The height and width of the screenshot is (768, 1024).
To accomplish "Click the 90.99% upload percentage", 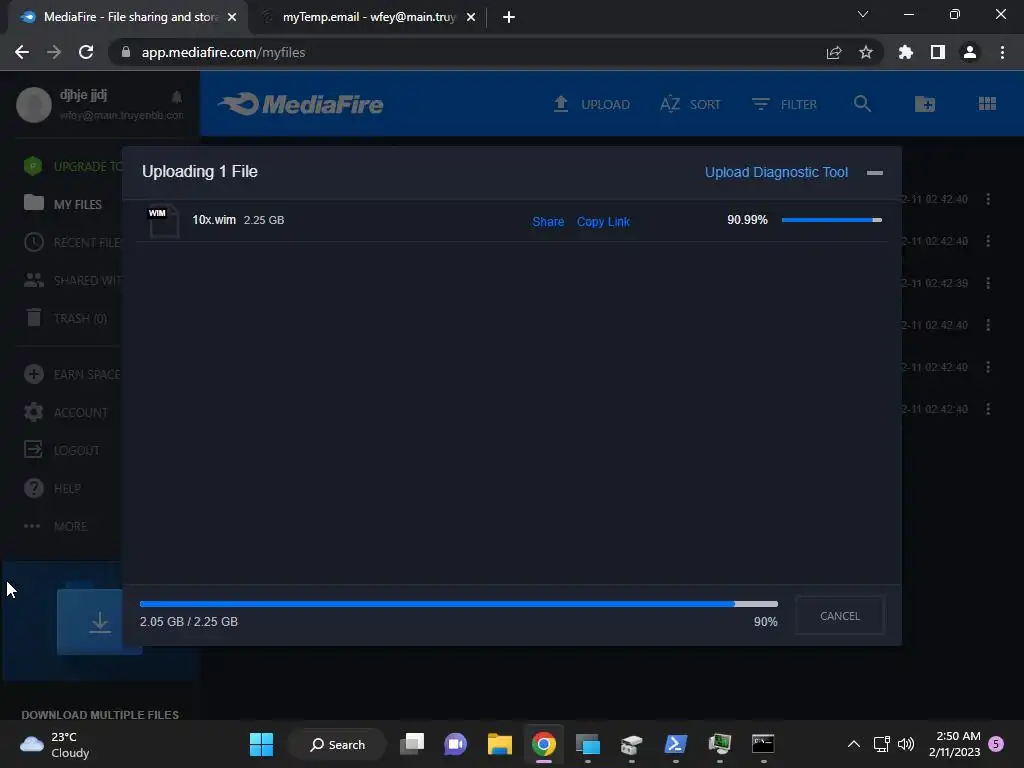I will (747, 220).
